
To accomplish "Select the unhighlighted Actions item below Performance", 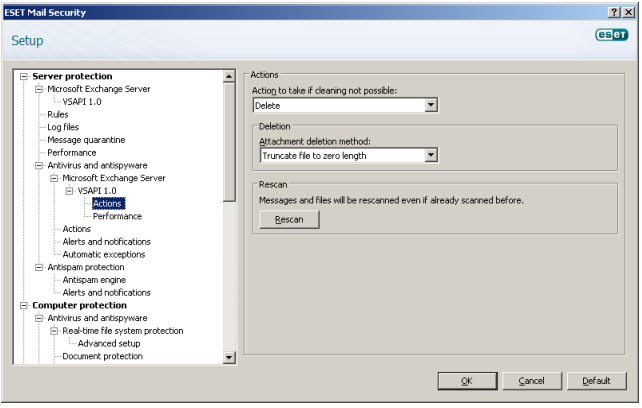I will [x=77, y=229].
